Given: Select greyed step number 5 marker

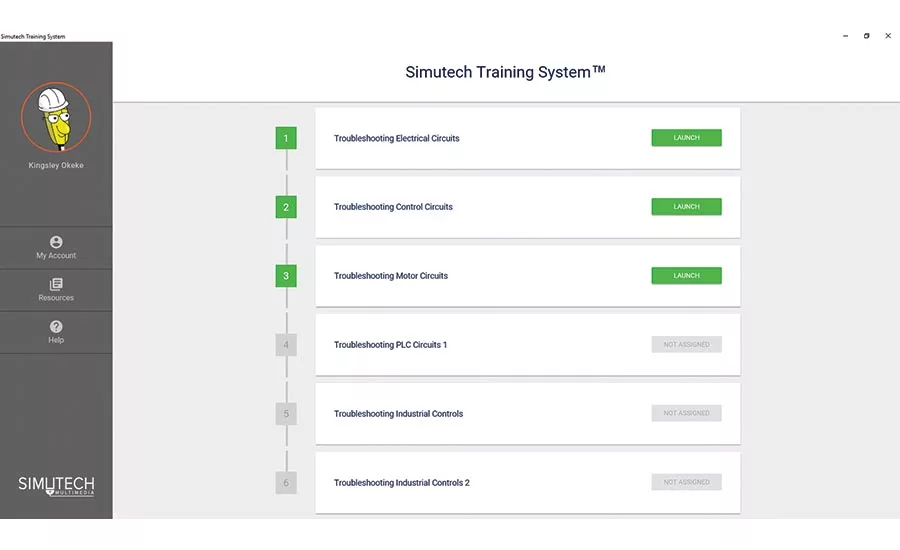Looking at the screenshot, I should [286, 413].
